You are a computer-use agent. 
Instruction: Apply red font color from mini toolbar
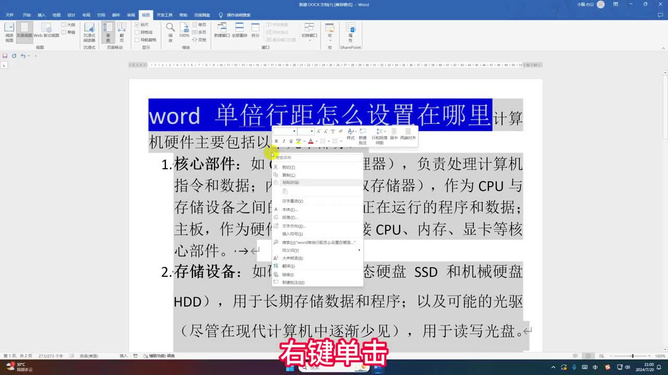(x=311, y=141)
